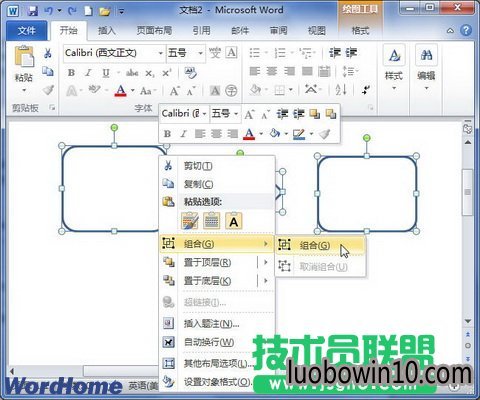
Task: Open the 编辑 editing button
Action: pyautogui.click(x=426, y=68)
